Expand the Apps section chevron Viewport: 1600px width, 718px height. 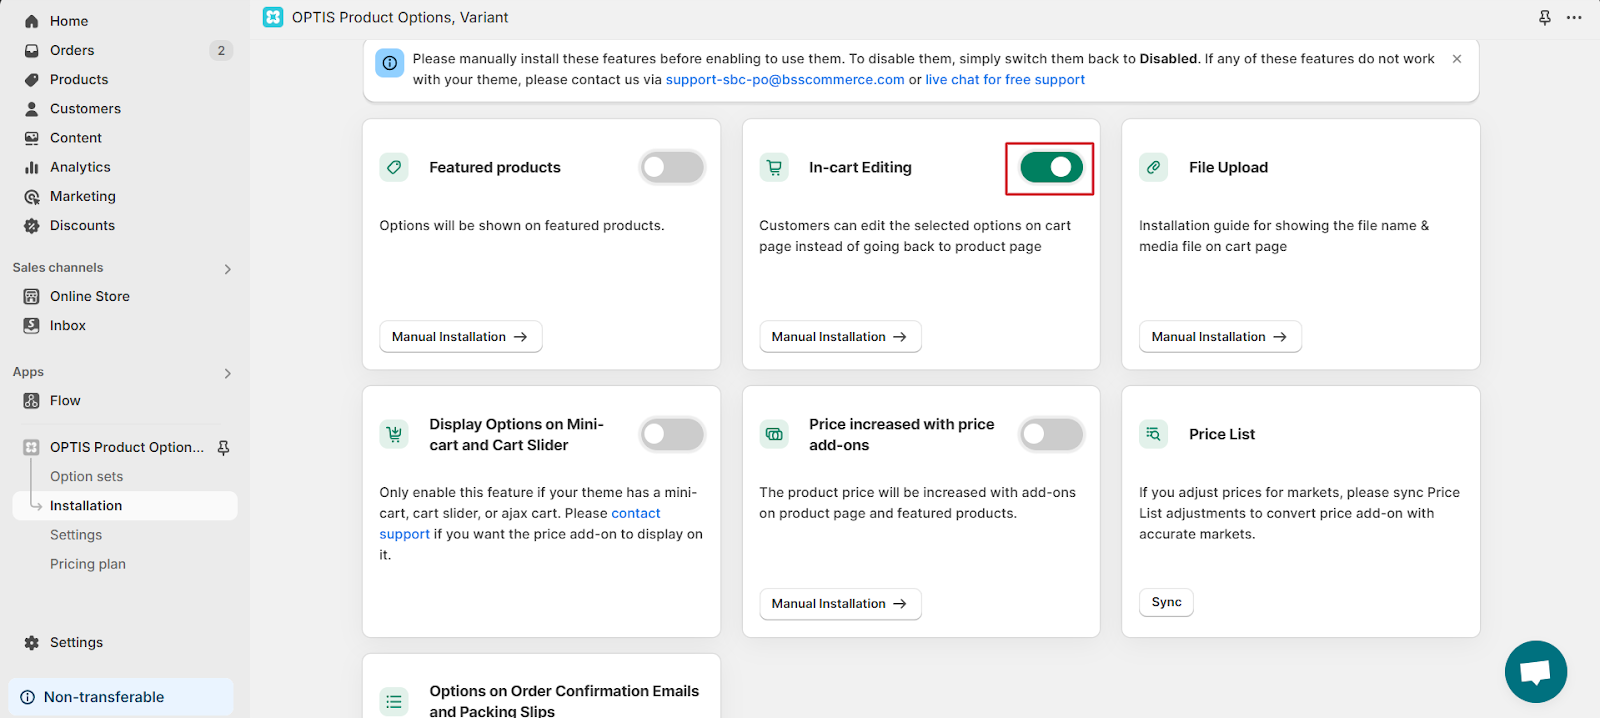click(228, 373)
